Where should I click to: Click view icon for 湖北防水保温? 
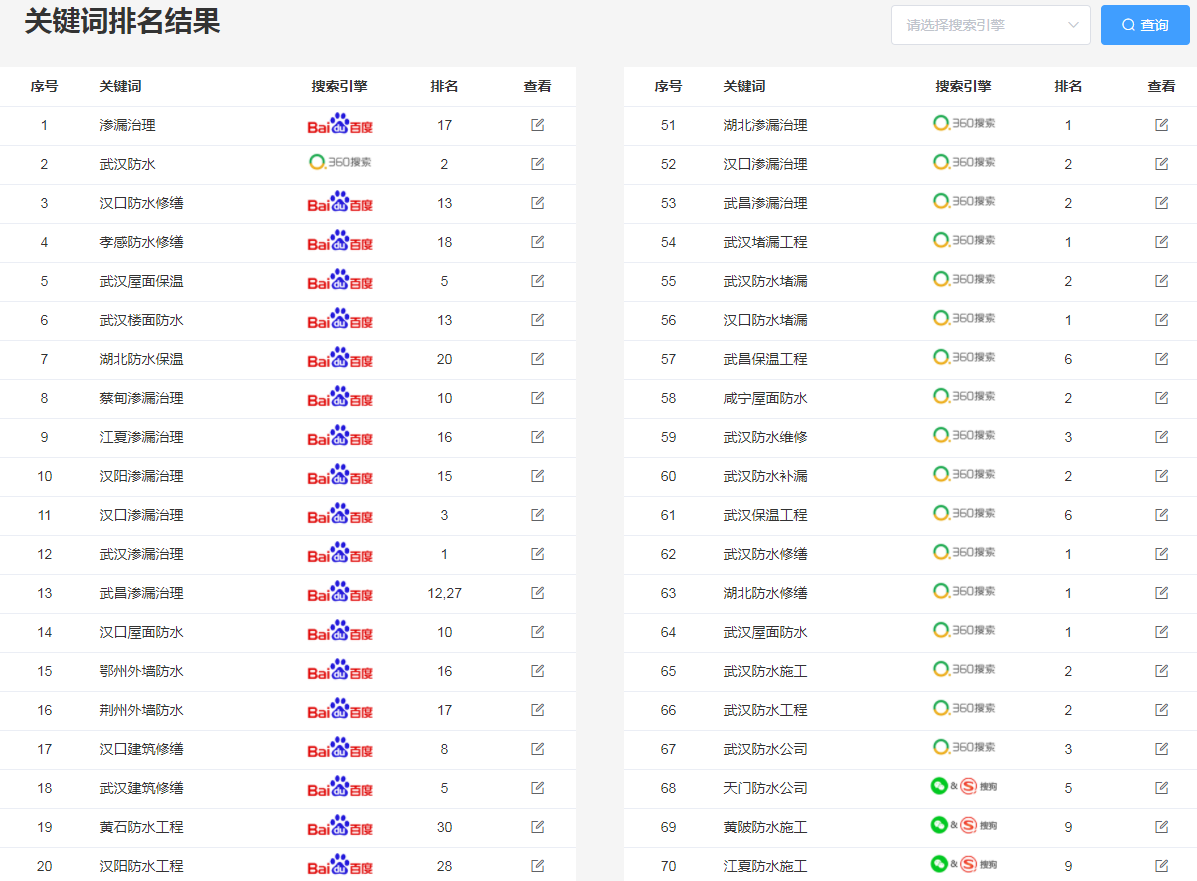tap(537, 358)
